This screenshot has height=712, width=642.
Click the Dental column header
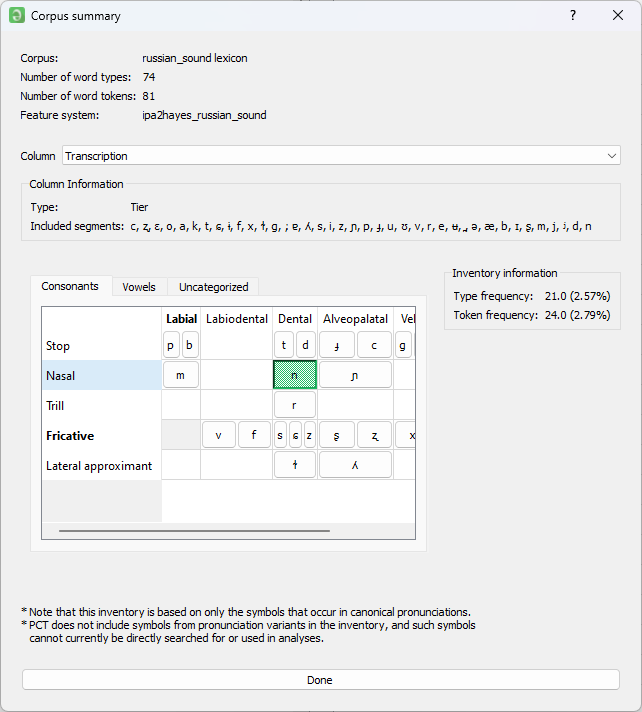tap(295, 319)
